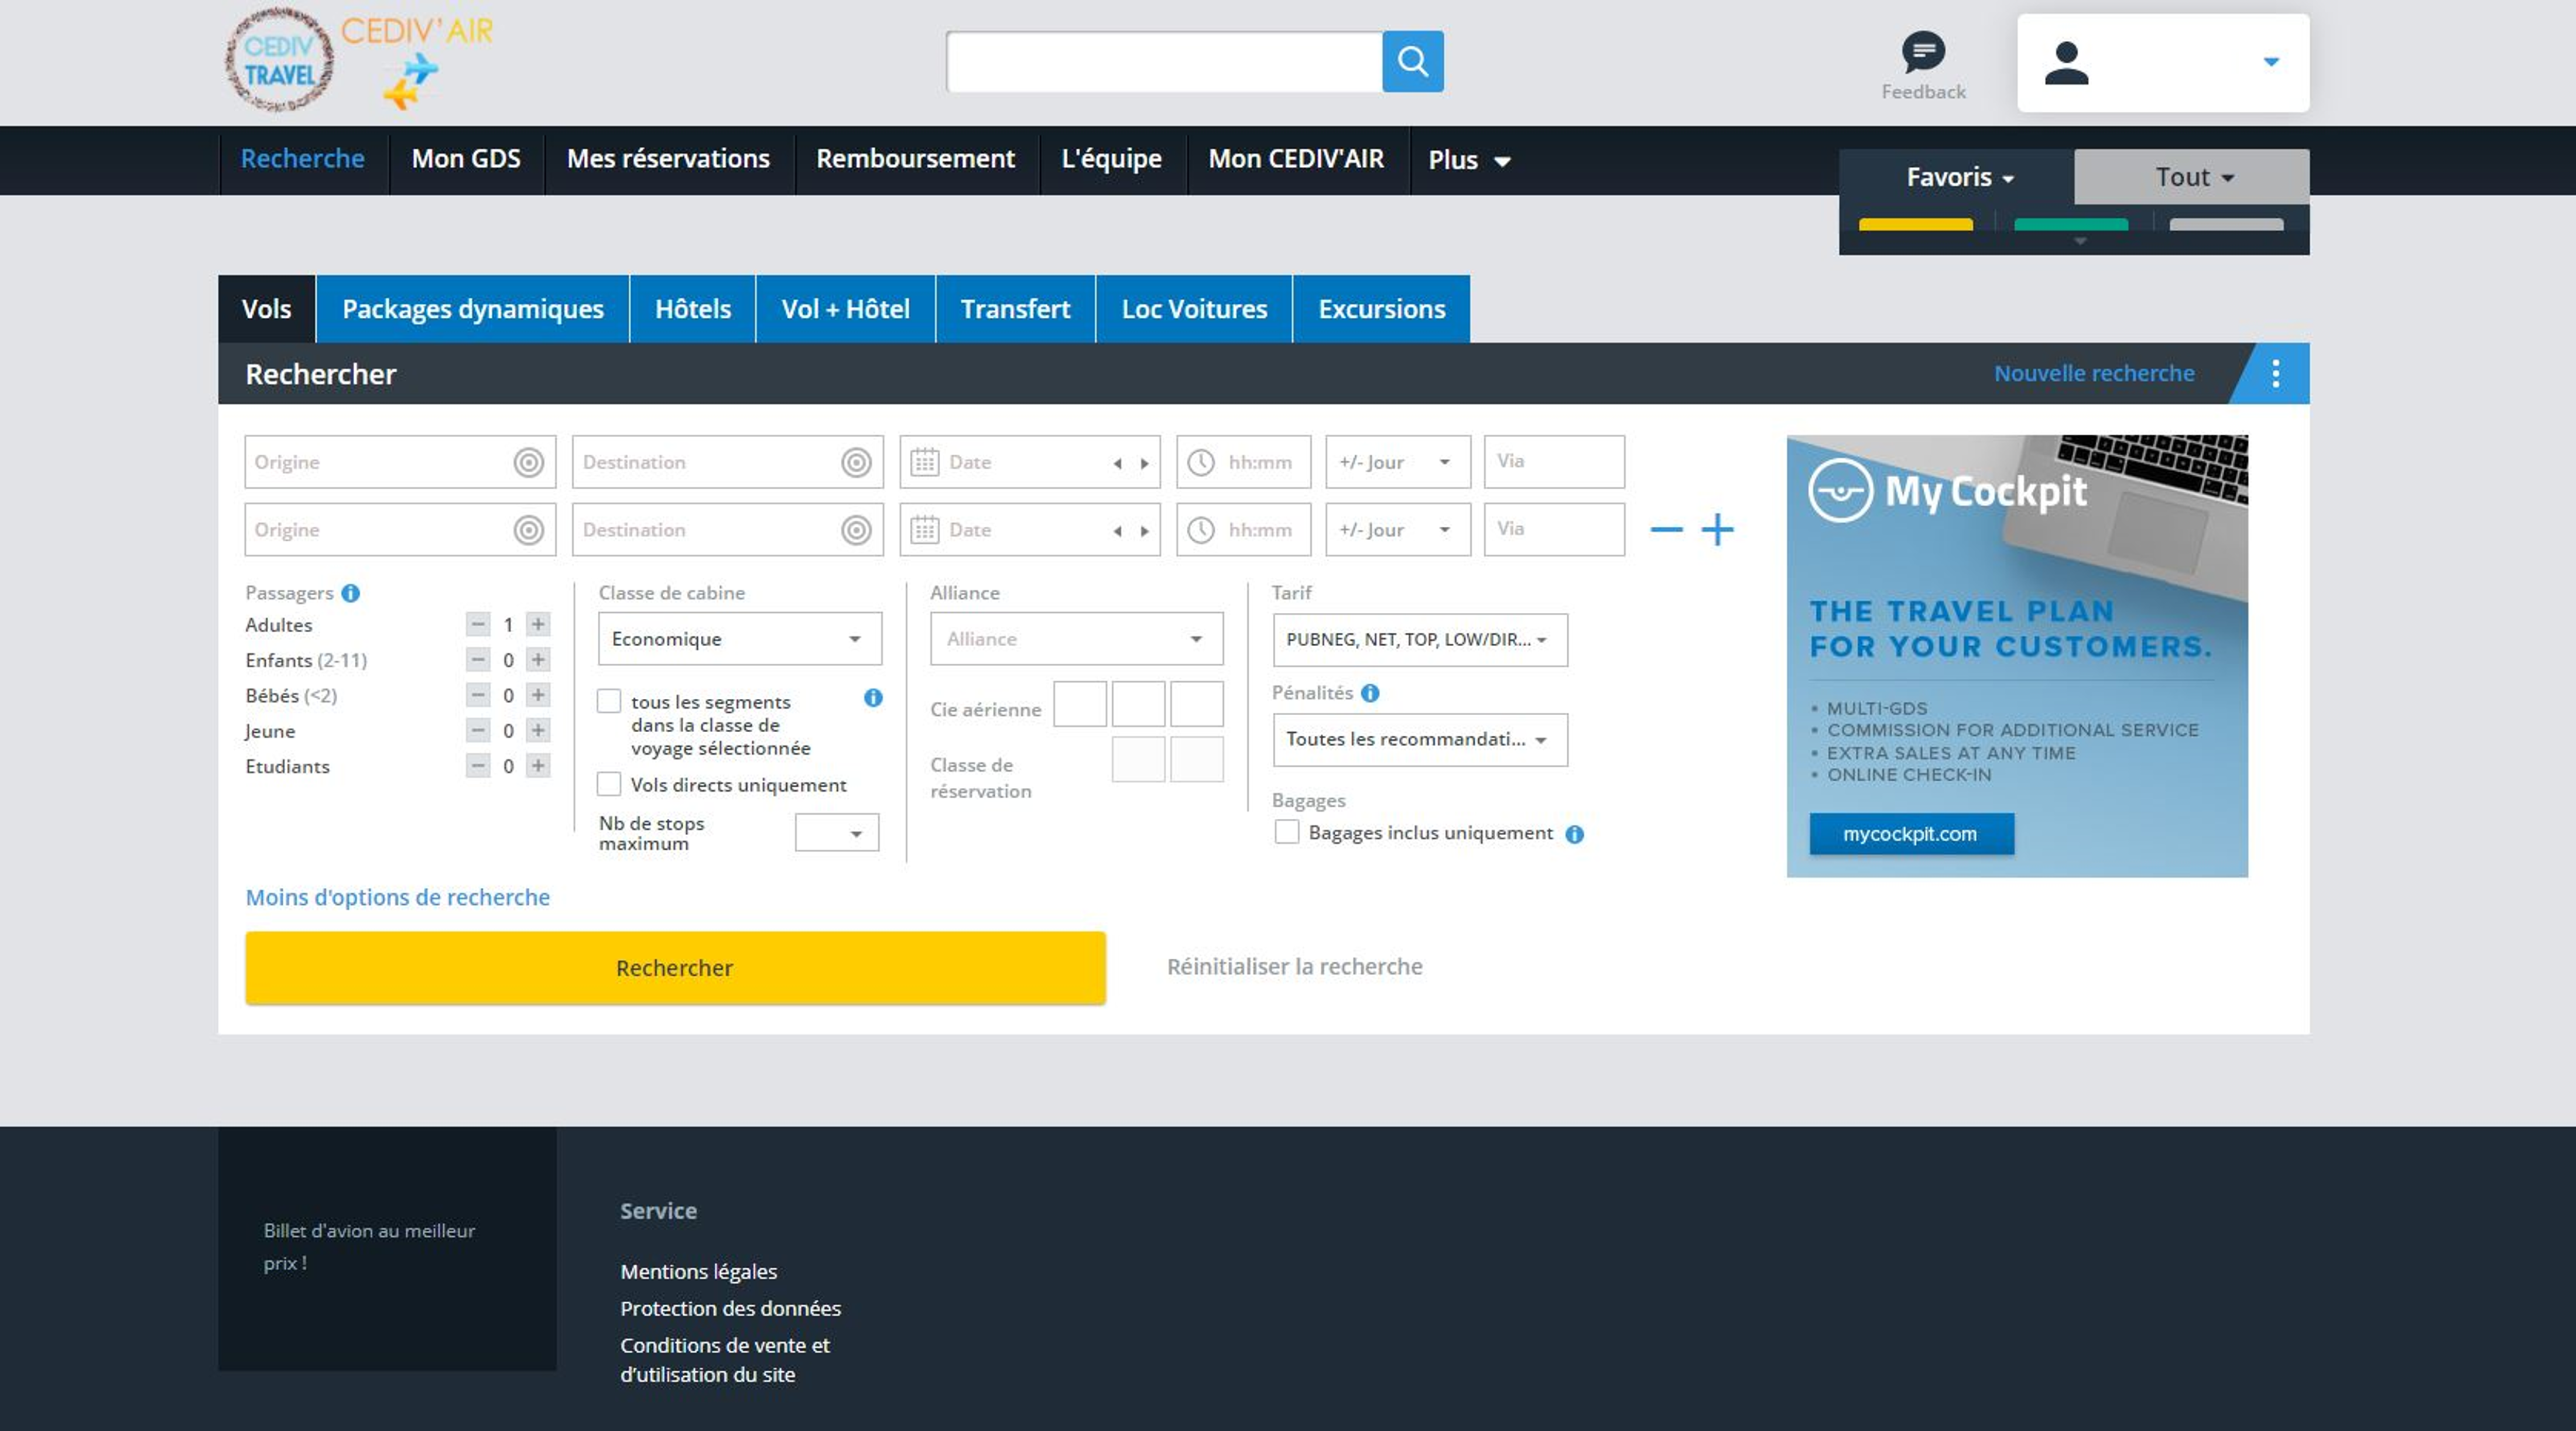Image resolution: width=2576 pixels, height=1431 pixels.
Task: Open the Nb de stops maximum dropdown
Action: click(836, 832)
